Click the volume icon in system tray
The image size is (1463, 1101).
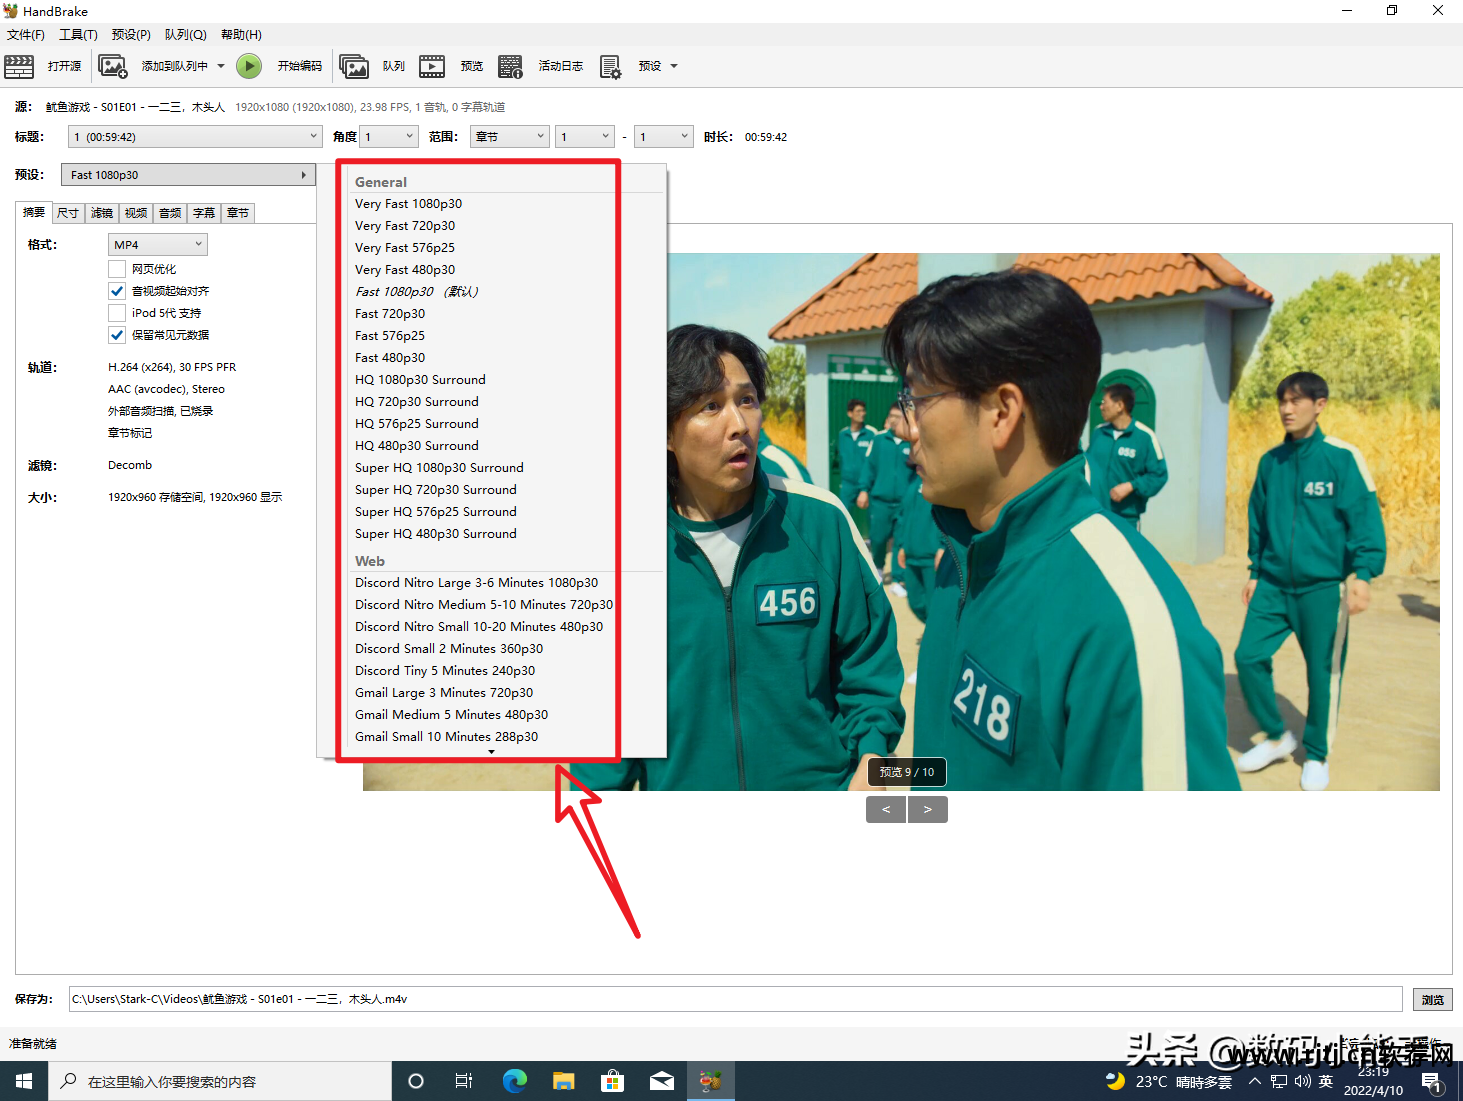pos(1302,1081)
